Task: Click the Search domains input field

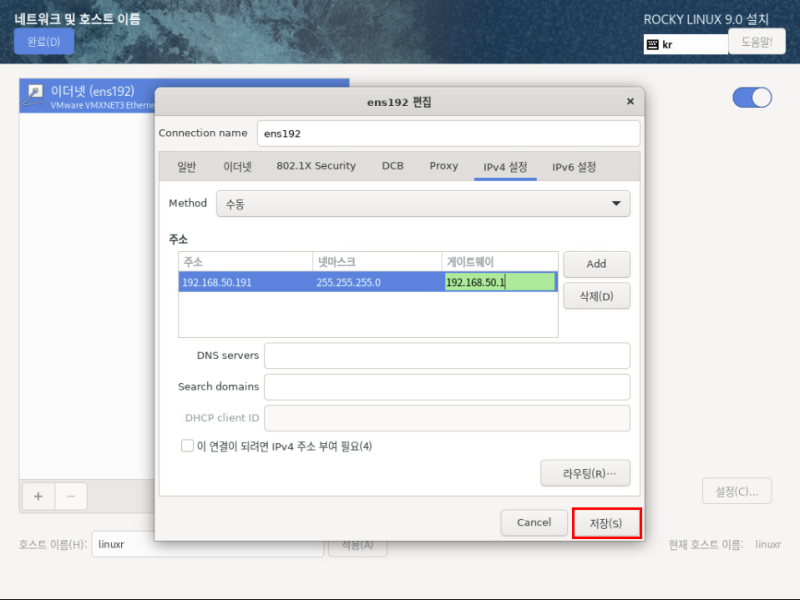Action: click(447, 387)
